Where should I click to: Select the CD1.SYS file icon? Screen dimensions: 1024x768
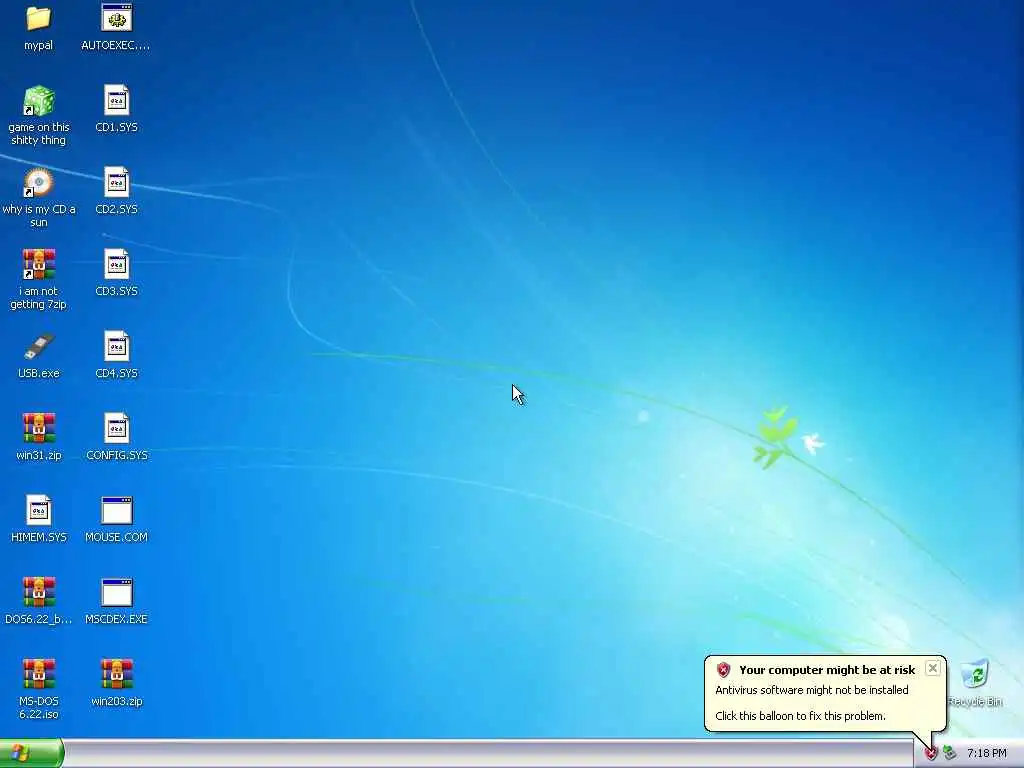tap(116, 101)
